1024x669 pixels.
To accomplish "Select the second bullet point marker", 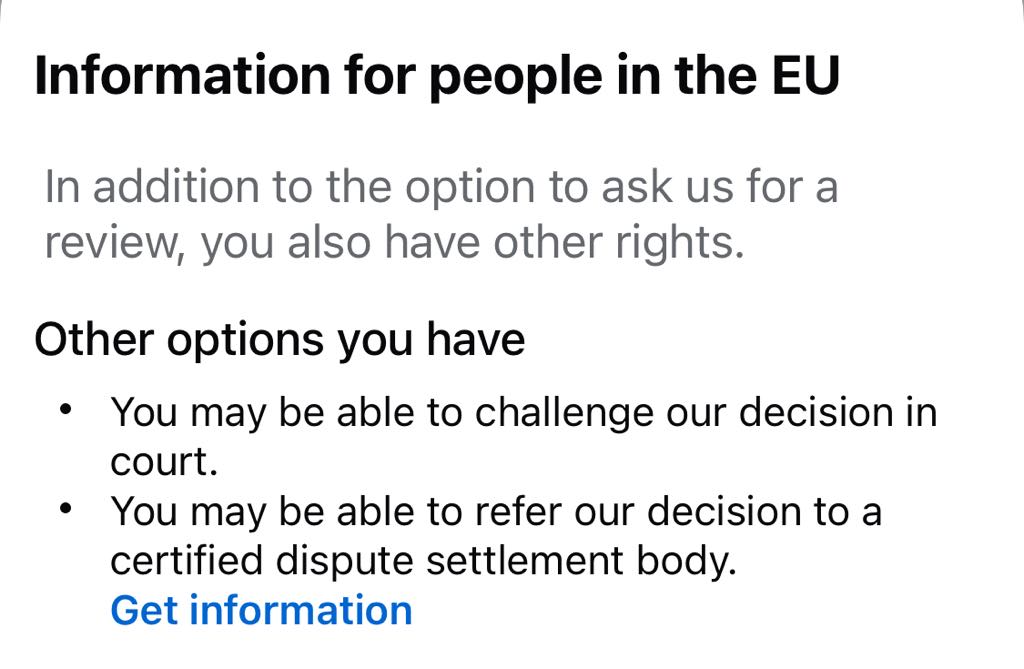I will [x=66, y=509].
